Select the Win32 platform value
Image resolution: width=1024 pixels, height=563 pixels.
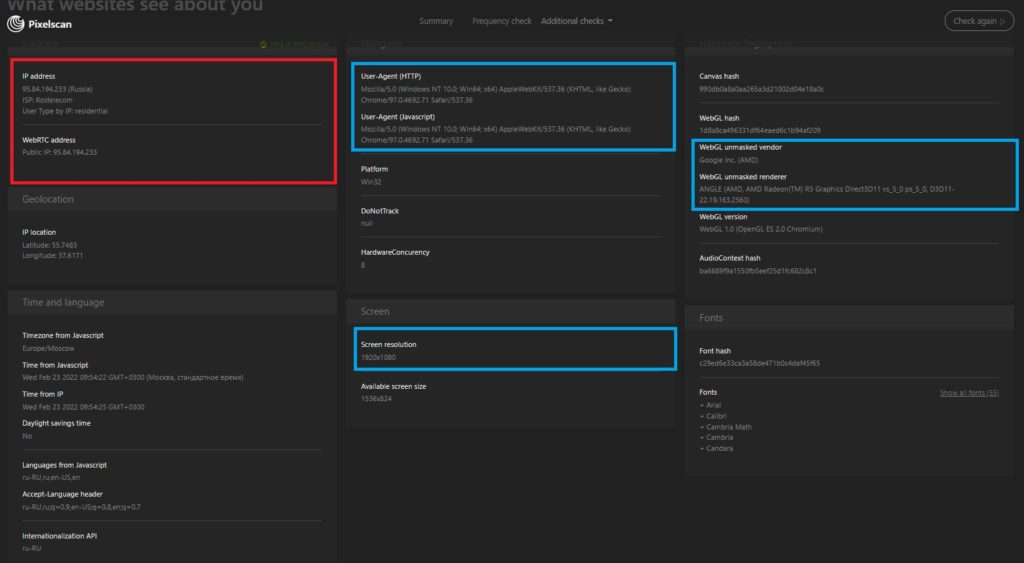pos(371,182)
